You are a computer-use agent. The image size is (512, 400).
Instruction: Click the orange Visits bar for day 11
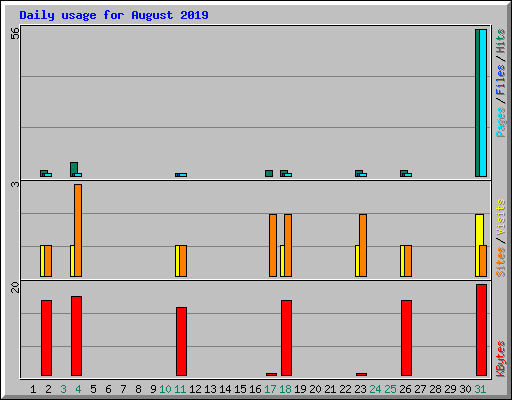183,261
